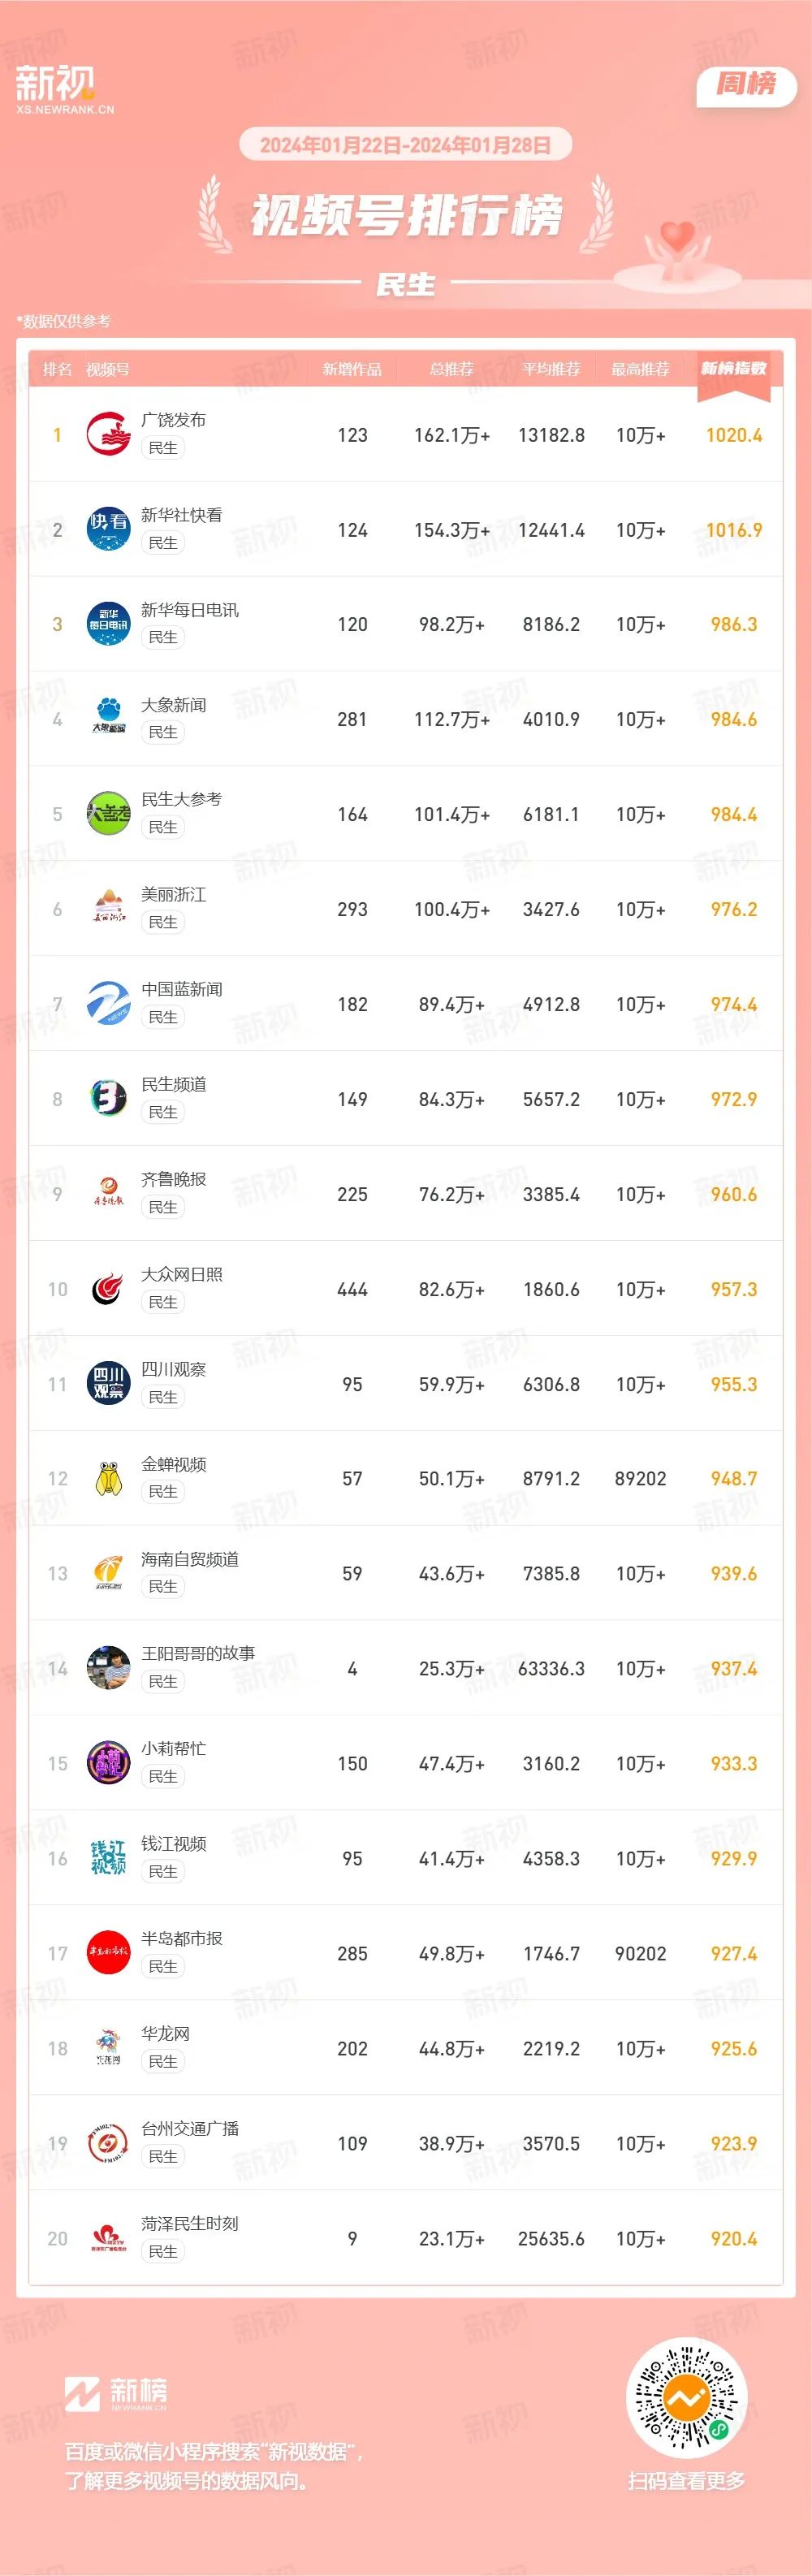Click the date range 2024年01月22日 pill
The image size is (812, 2576).
point(405,145)
